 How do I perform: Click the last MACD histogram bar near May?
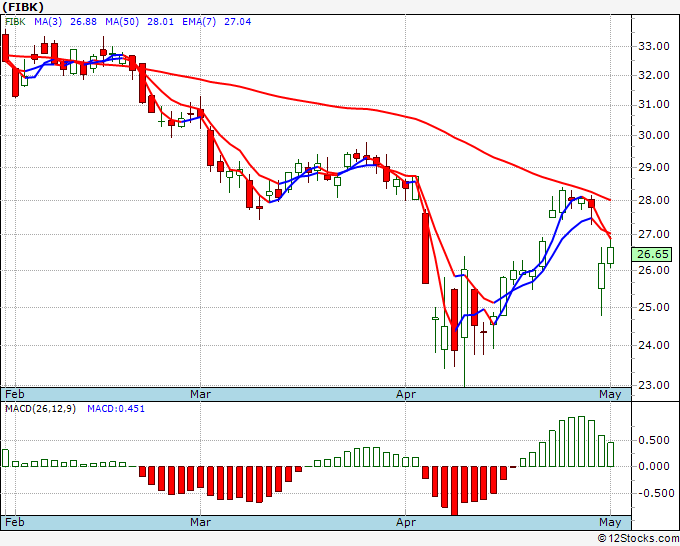(611, 454)
